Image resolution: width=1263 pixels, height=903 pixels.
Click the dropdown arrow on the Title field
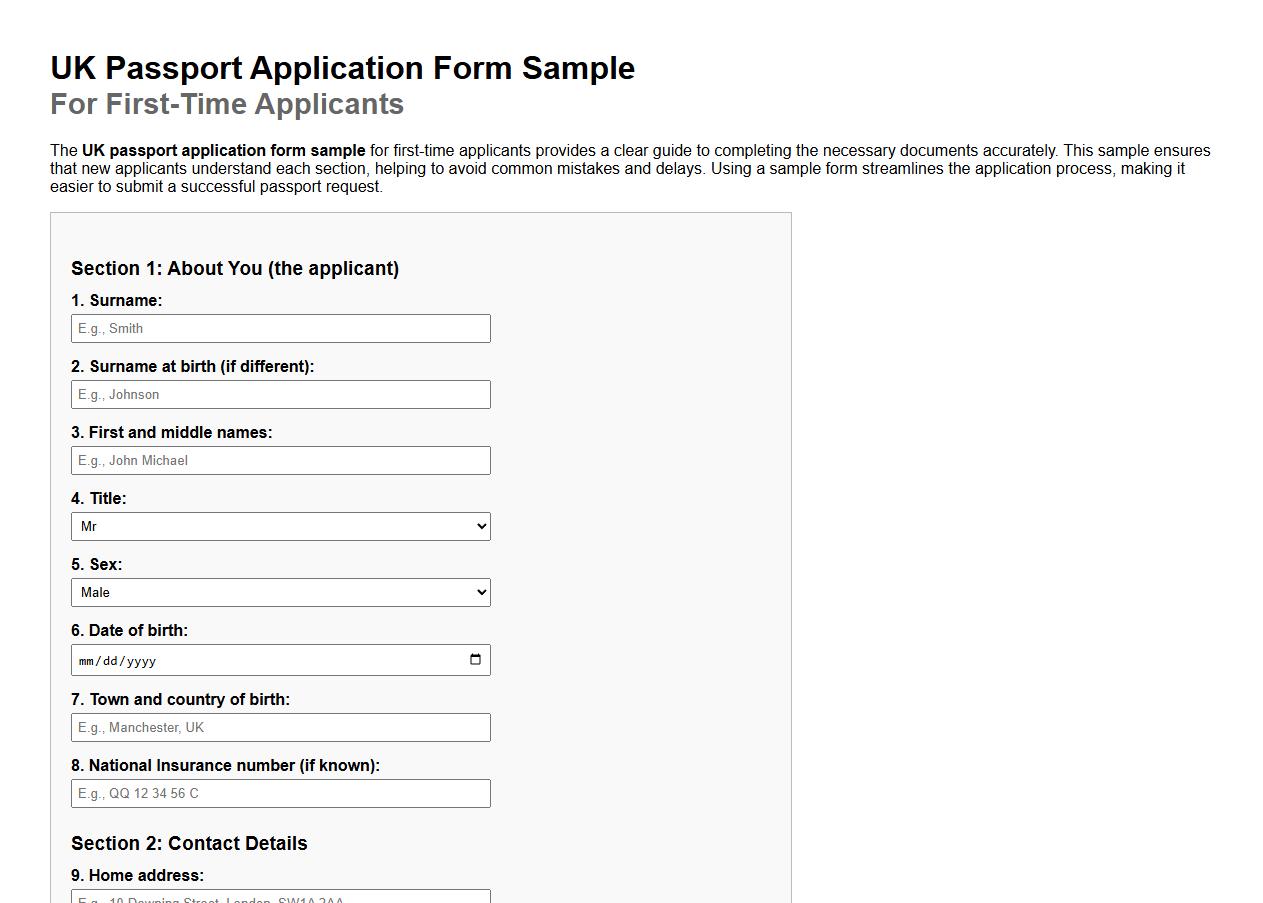coord(479,526)
